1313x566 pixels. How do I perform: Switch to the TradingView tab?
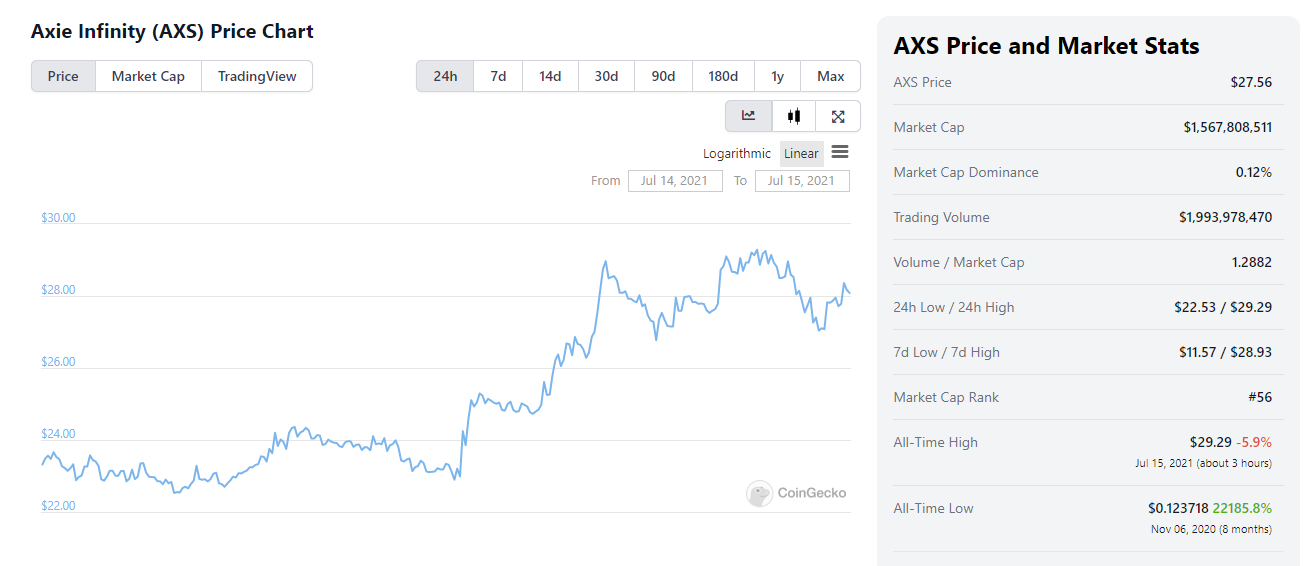257,76
